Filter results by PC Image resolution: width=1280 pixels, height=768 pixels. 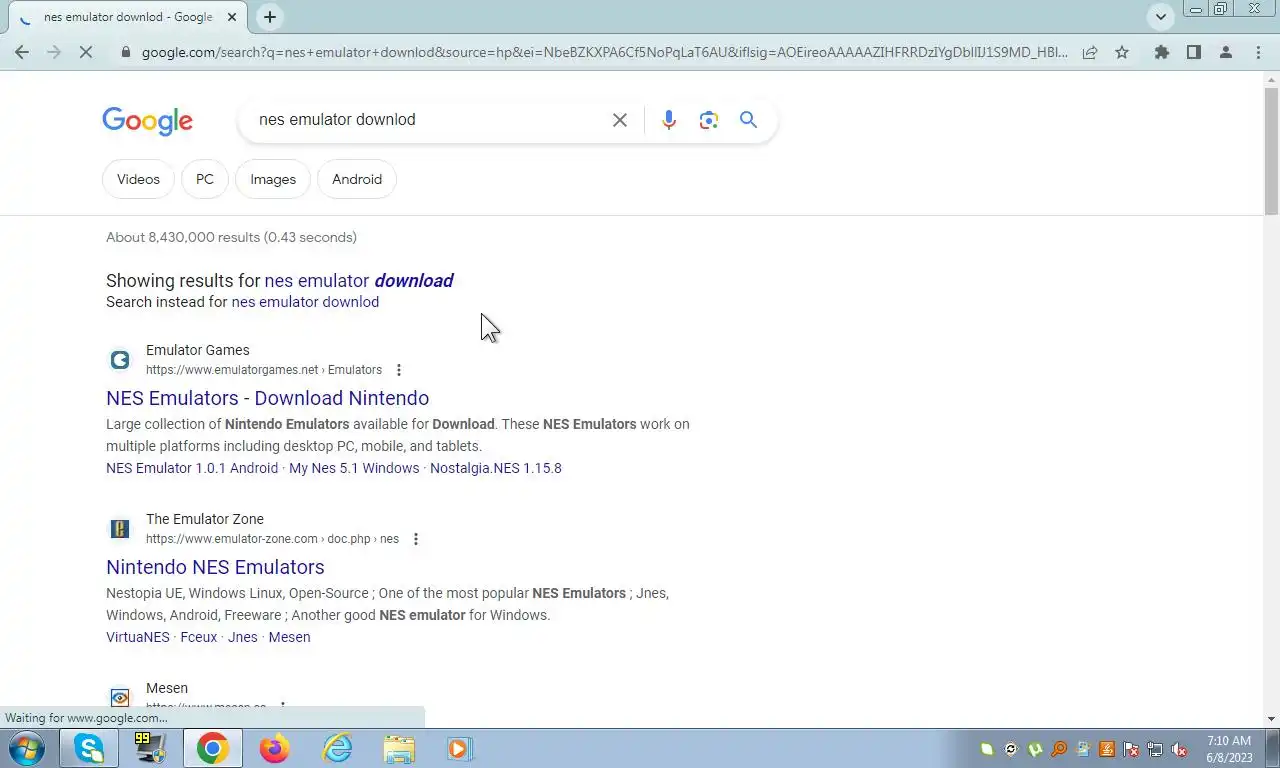(205, 179)
